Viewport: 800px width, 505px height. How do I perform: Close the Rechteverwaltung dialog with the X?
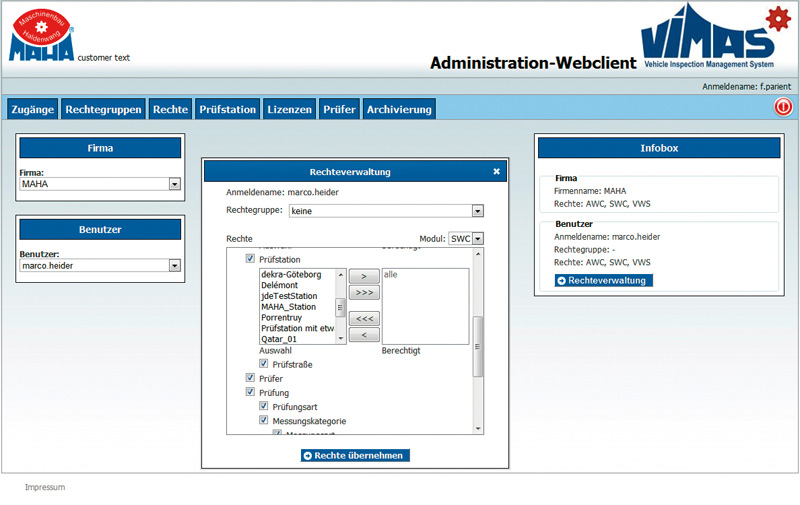496,172
